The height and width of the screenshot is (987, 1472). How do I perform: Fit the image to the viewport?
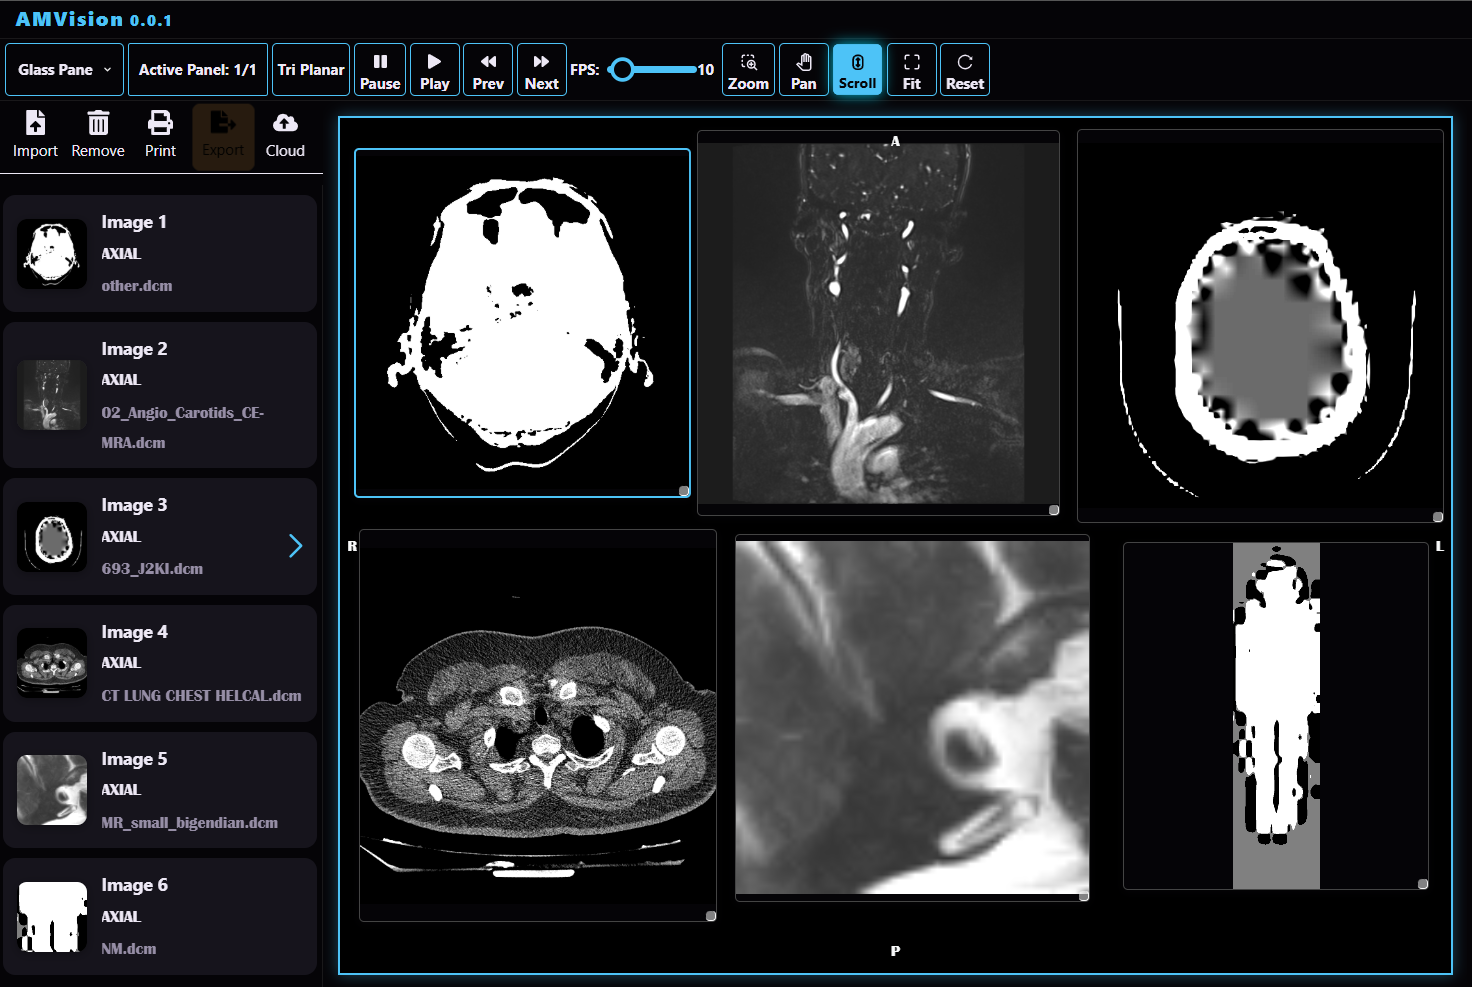click(911, 69)
